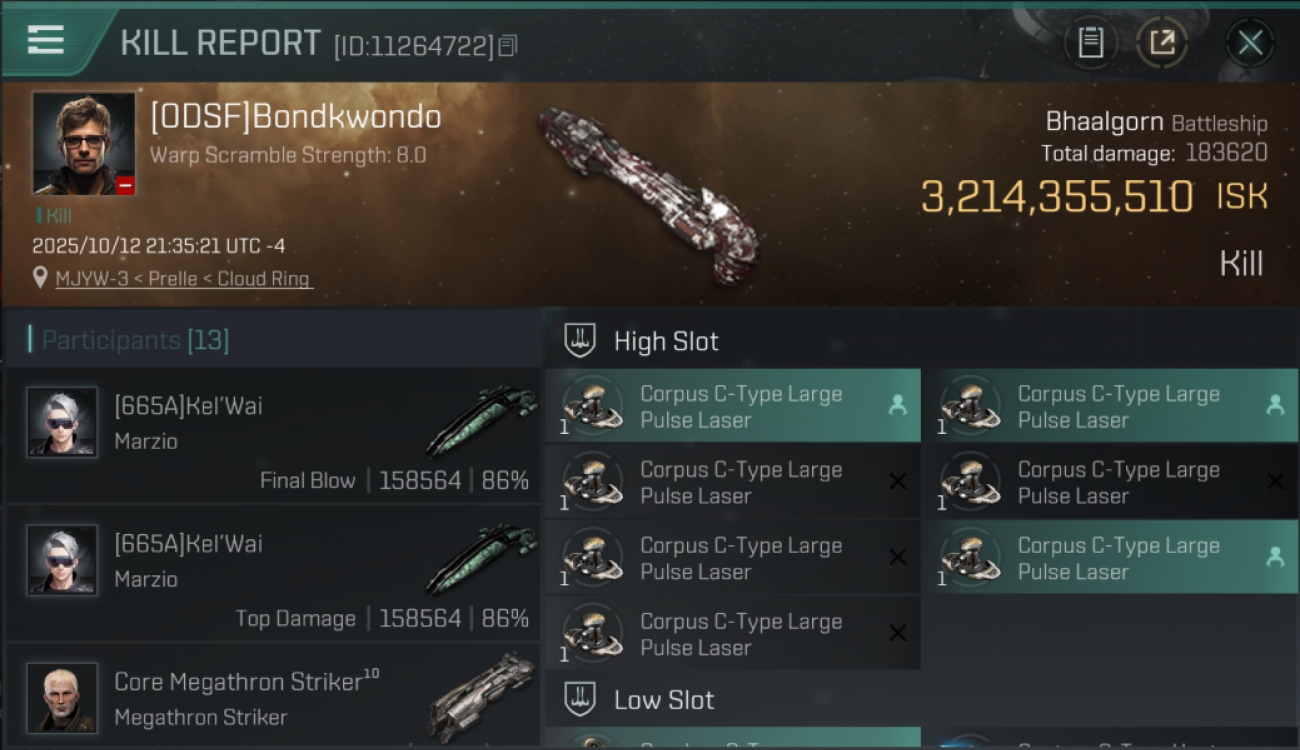Select Kel'Wai Final Blow participant entry
Viewport: 1300px width, 750px height.
tap(272, 435)
